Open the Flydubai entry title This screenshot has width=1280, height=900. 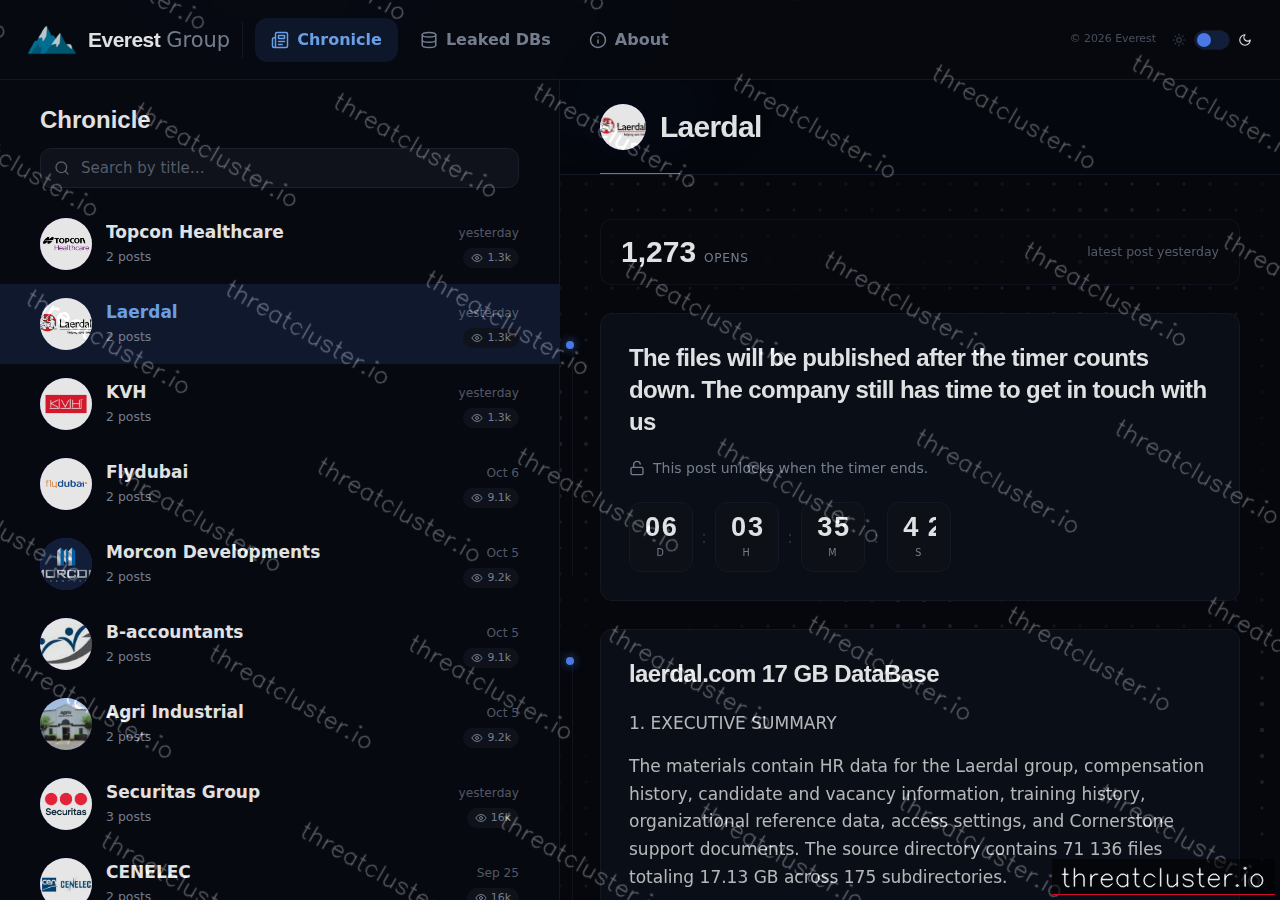click(147, 472)
